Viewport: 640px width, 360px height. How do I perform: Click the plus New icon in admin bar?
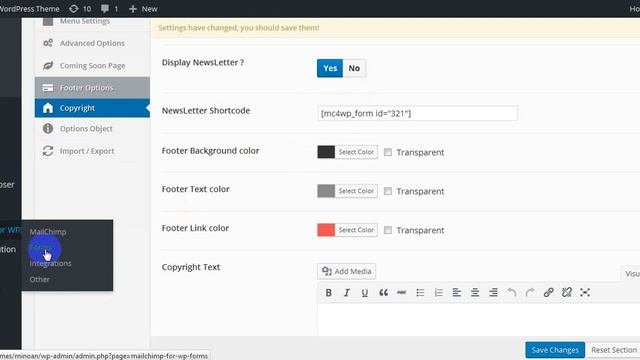tap(133, 9)
